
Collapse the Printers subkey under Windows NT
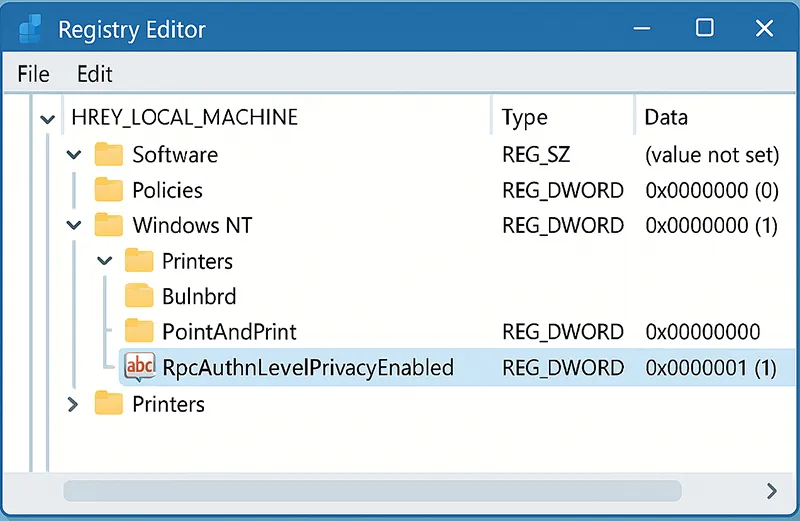point(105,261)
